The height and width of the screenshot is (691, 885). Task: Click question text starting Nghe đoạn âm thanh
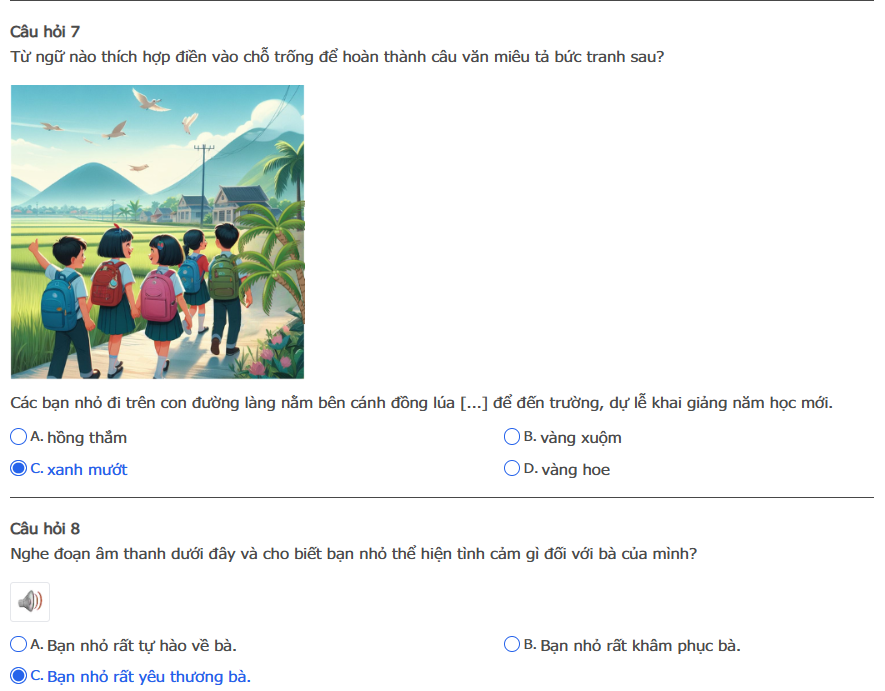(x=354, y=554)
